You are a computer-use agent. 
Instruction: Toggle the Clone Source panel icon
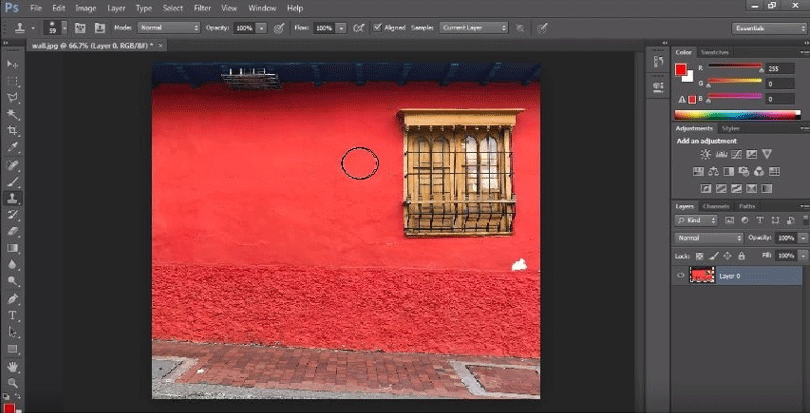click(x=100, y=28)
